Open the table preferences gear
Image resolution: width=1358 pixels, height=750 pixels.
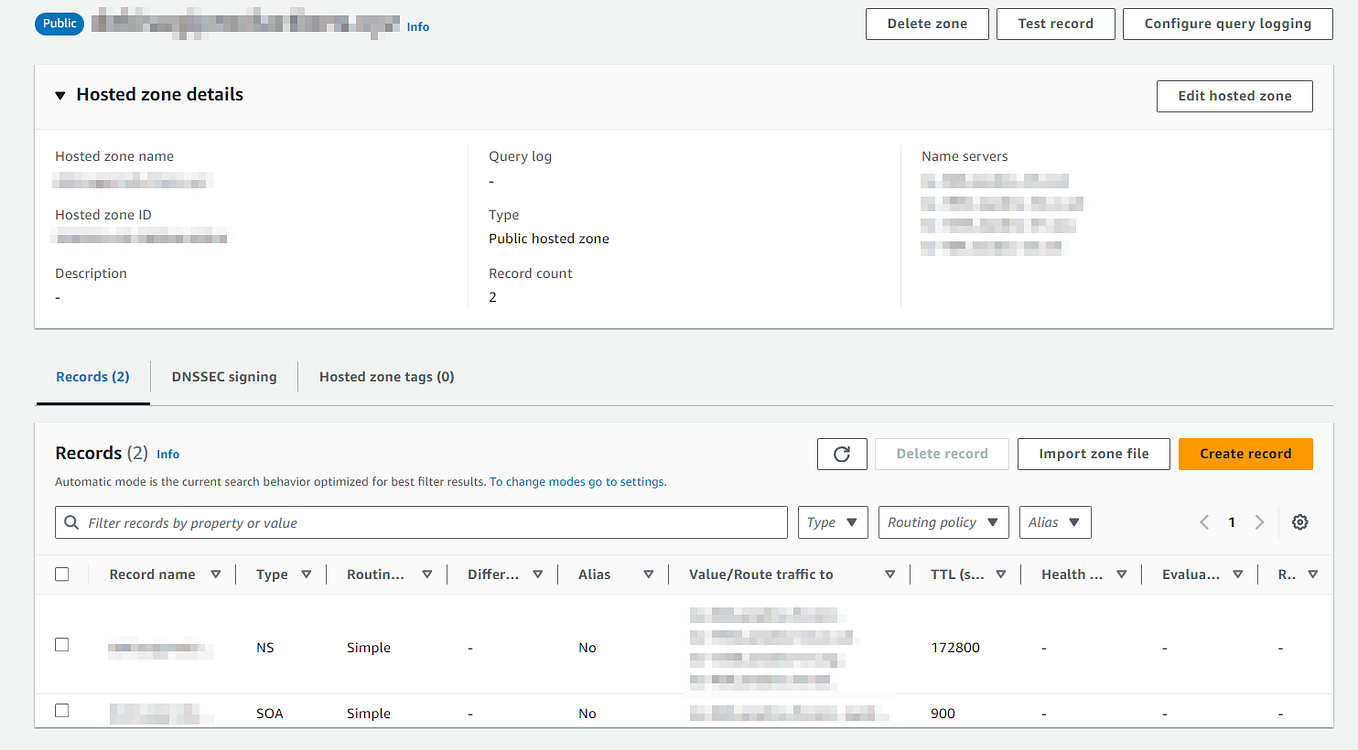tap(1299, 521)
